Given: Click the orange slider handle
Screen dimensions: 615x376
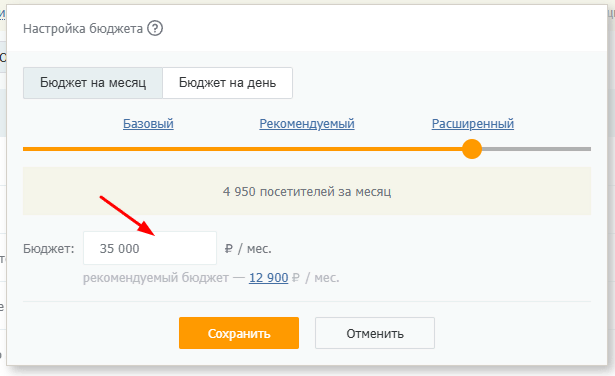Looking at the screenshot, I should 472,149.
